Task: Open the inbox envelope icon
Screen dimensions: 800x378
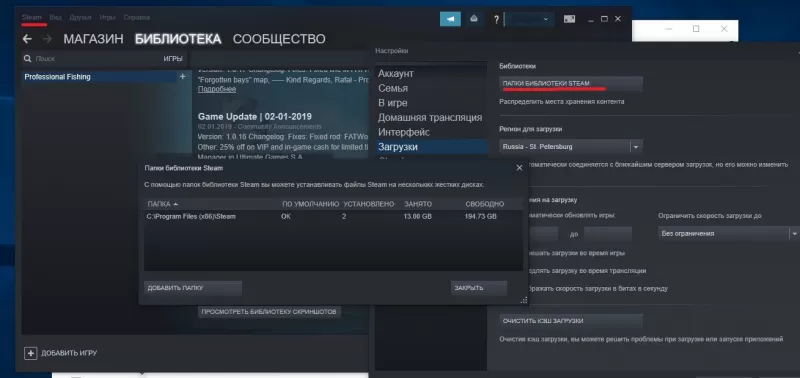Action: click(x=474, y=19)
